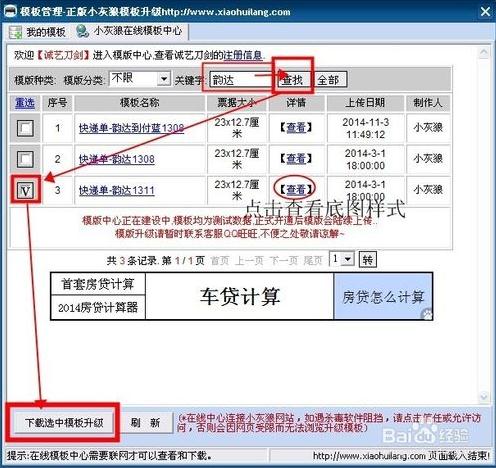Click 查看 for row 2 template
This screenshot has height=468, width=496.
(x=296, y=159)
